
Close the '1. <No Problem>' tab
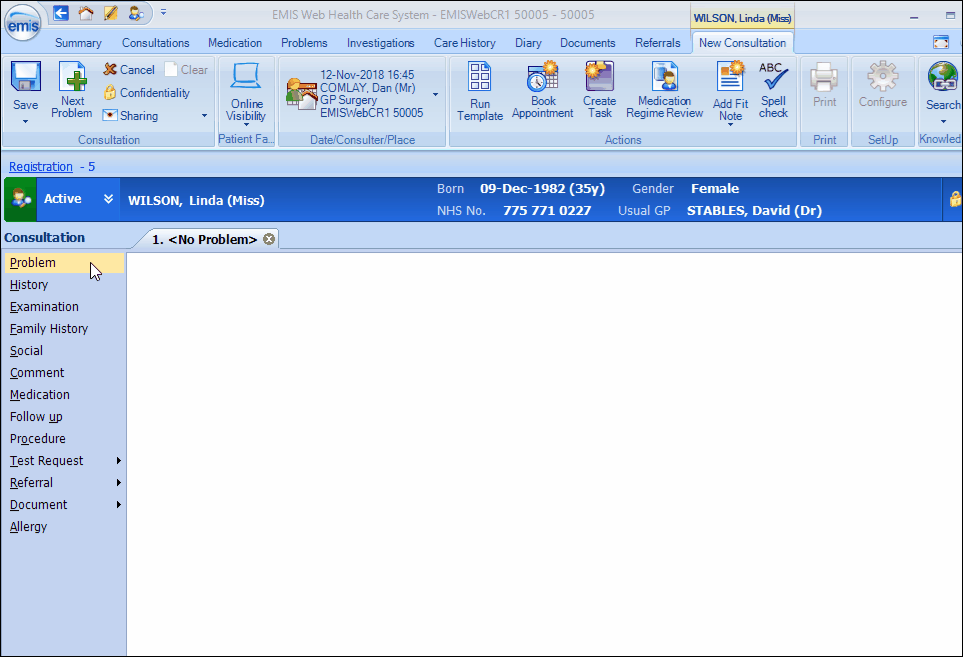coord(269,239)
